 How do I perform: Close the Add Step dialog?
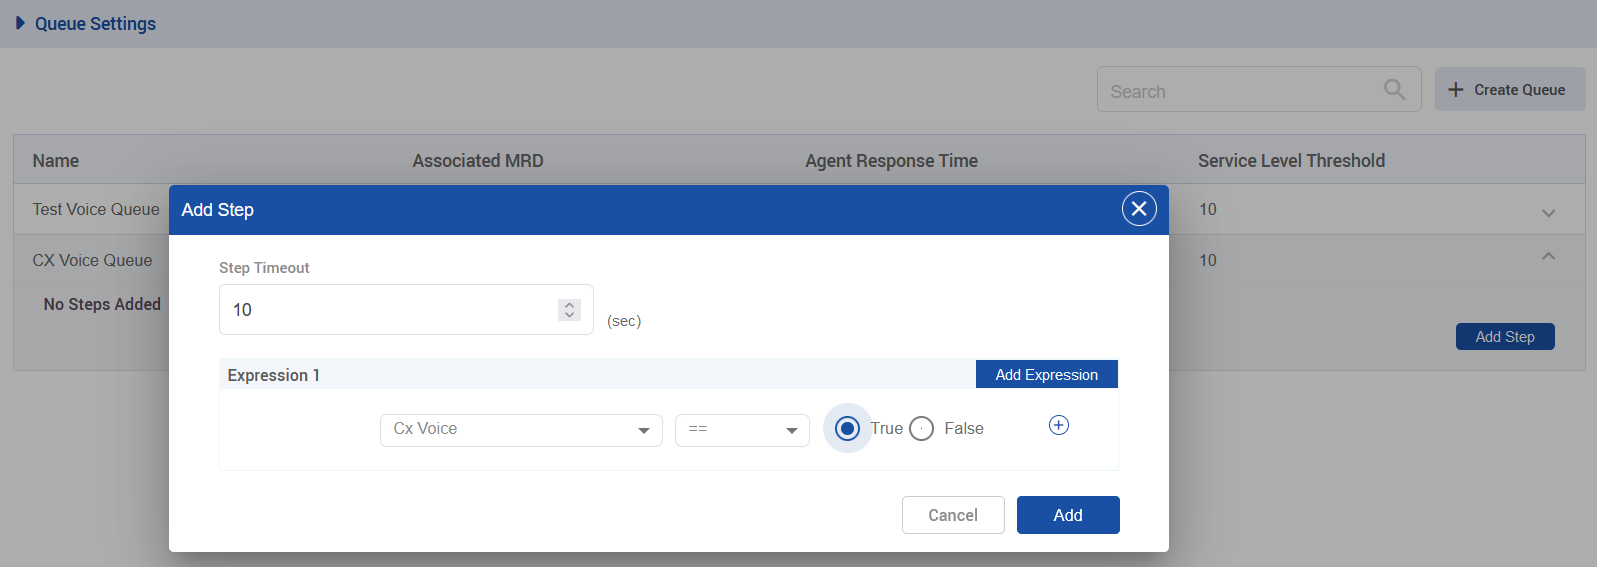(x=1138, y=209)
